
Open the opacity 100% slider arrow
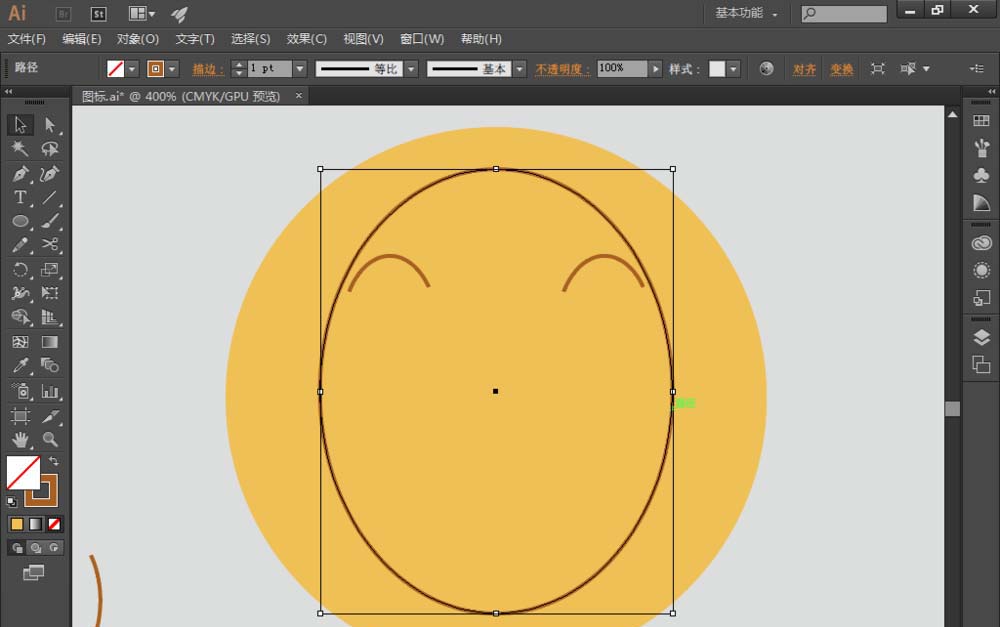(656, 69)
